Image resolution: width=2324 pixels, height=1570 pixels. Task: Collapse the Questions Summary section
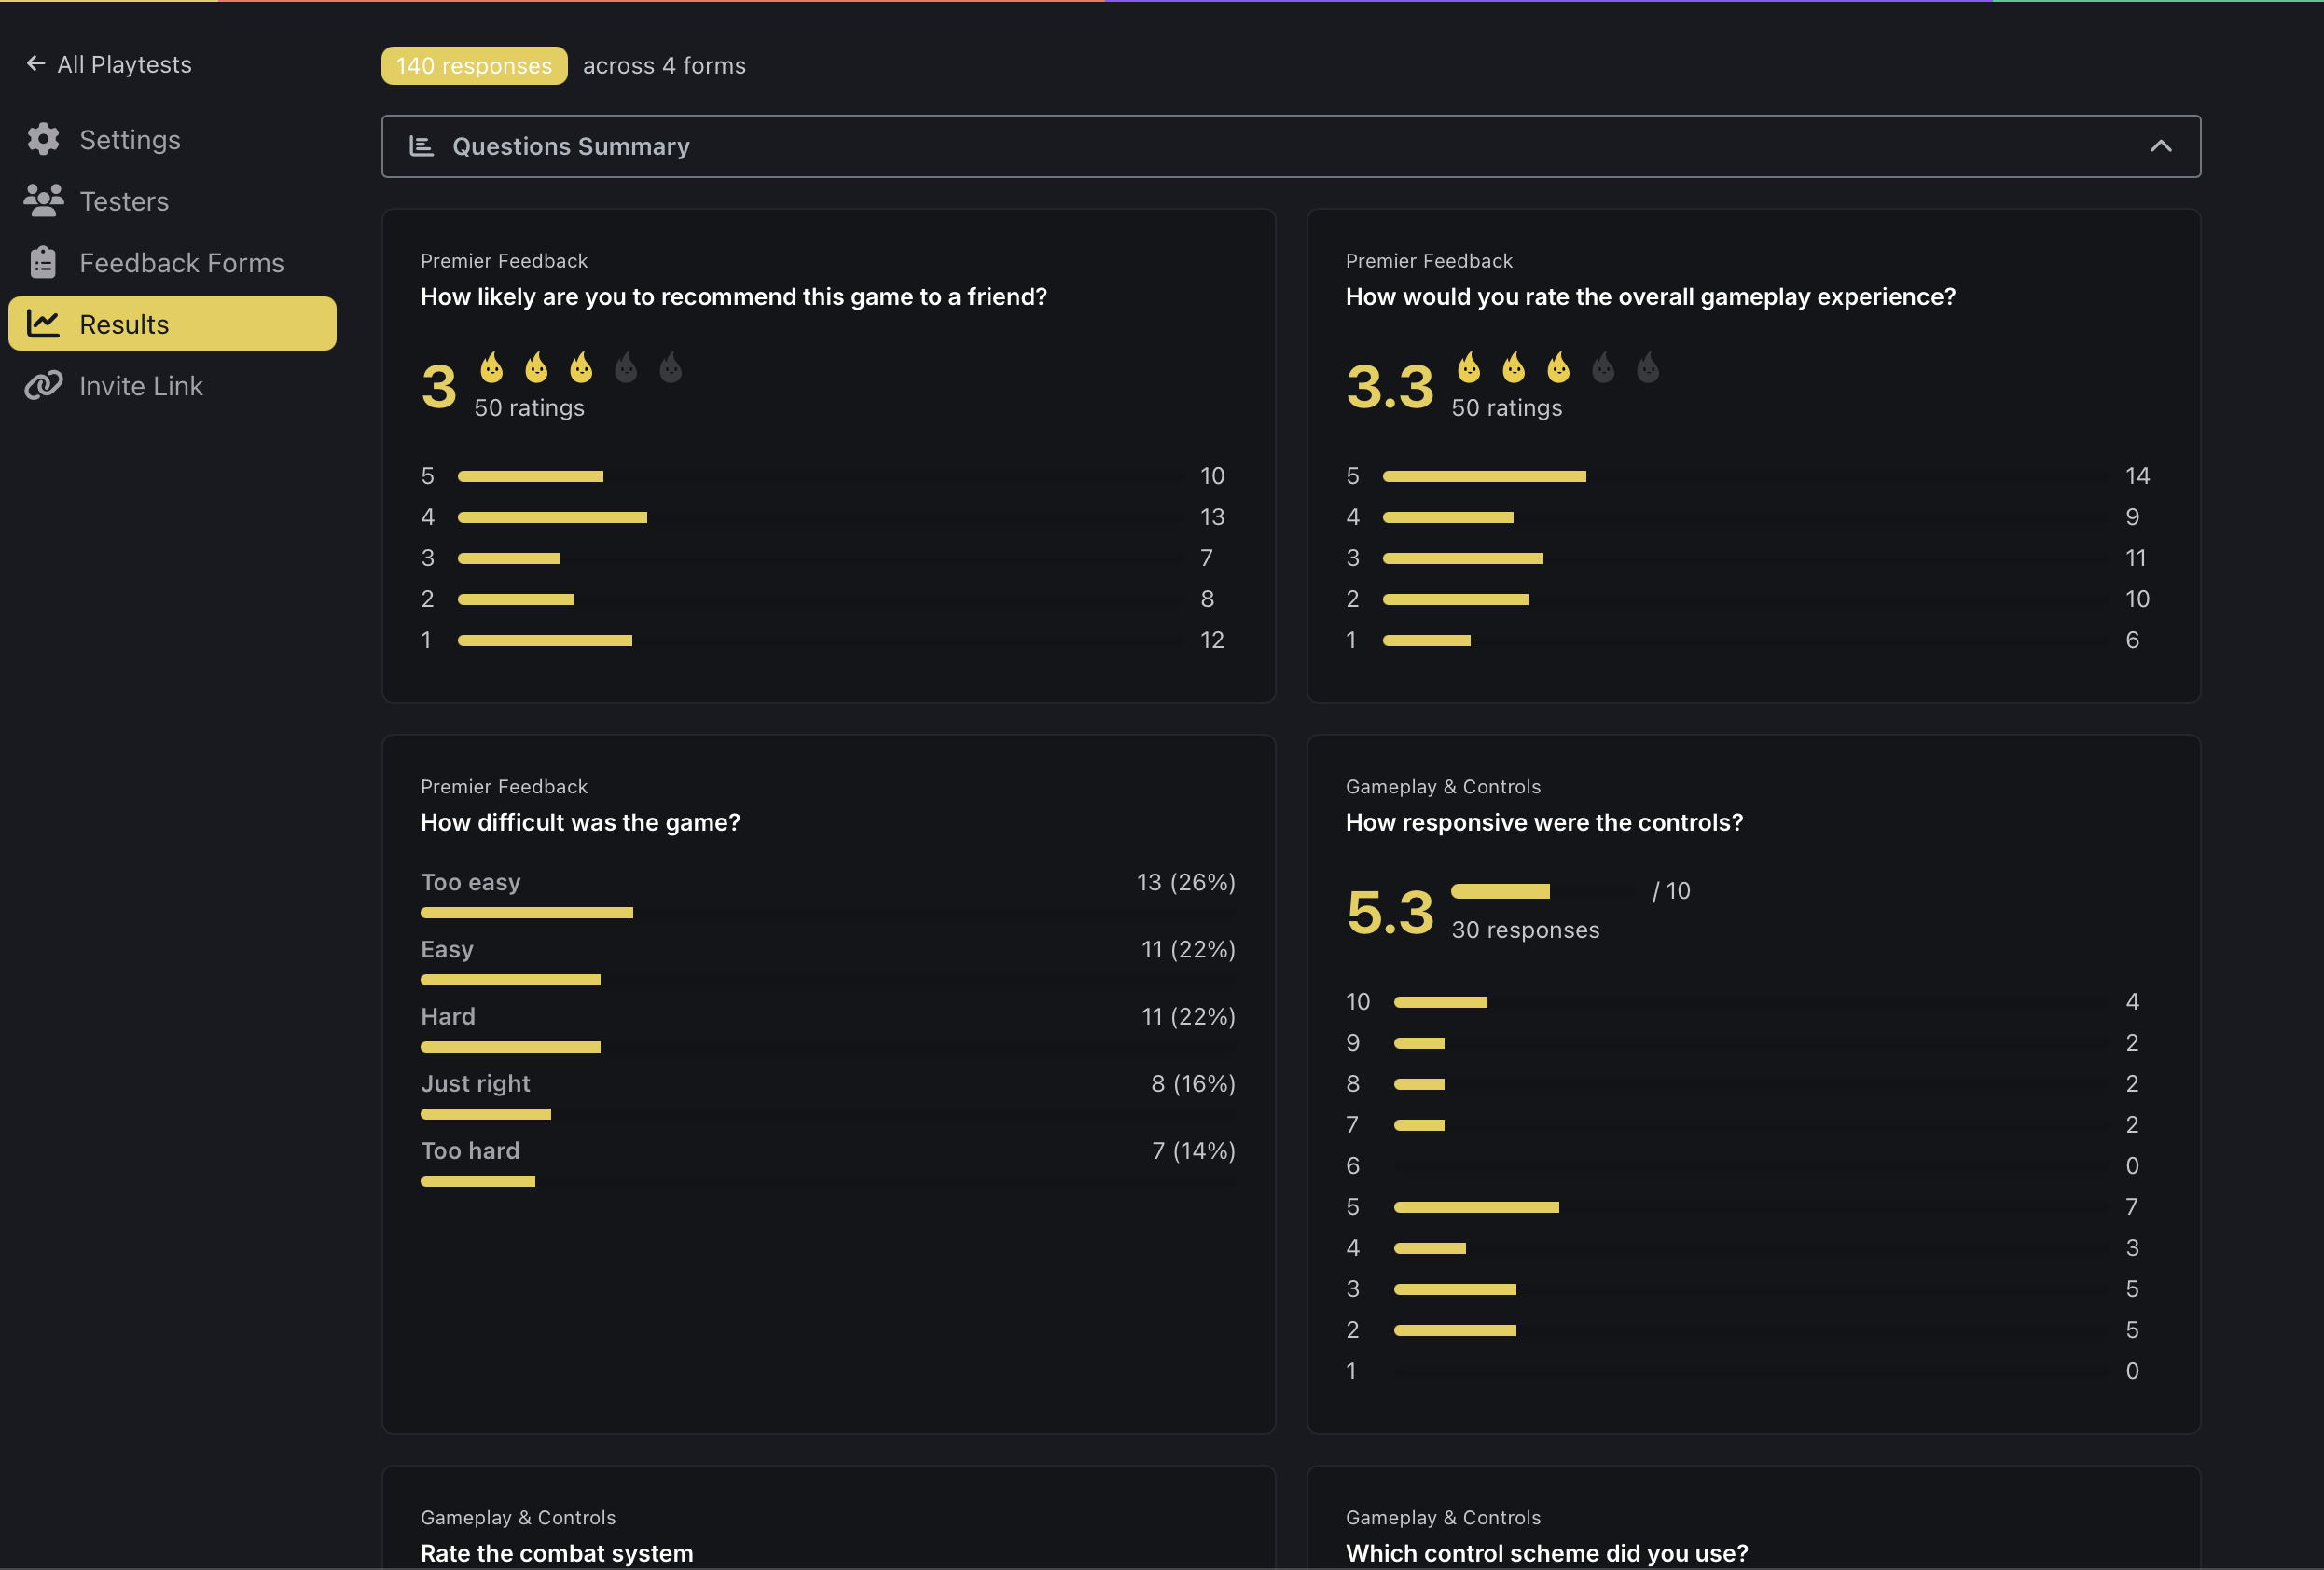tap(2161, 146)
